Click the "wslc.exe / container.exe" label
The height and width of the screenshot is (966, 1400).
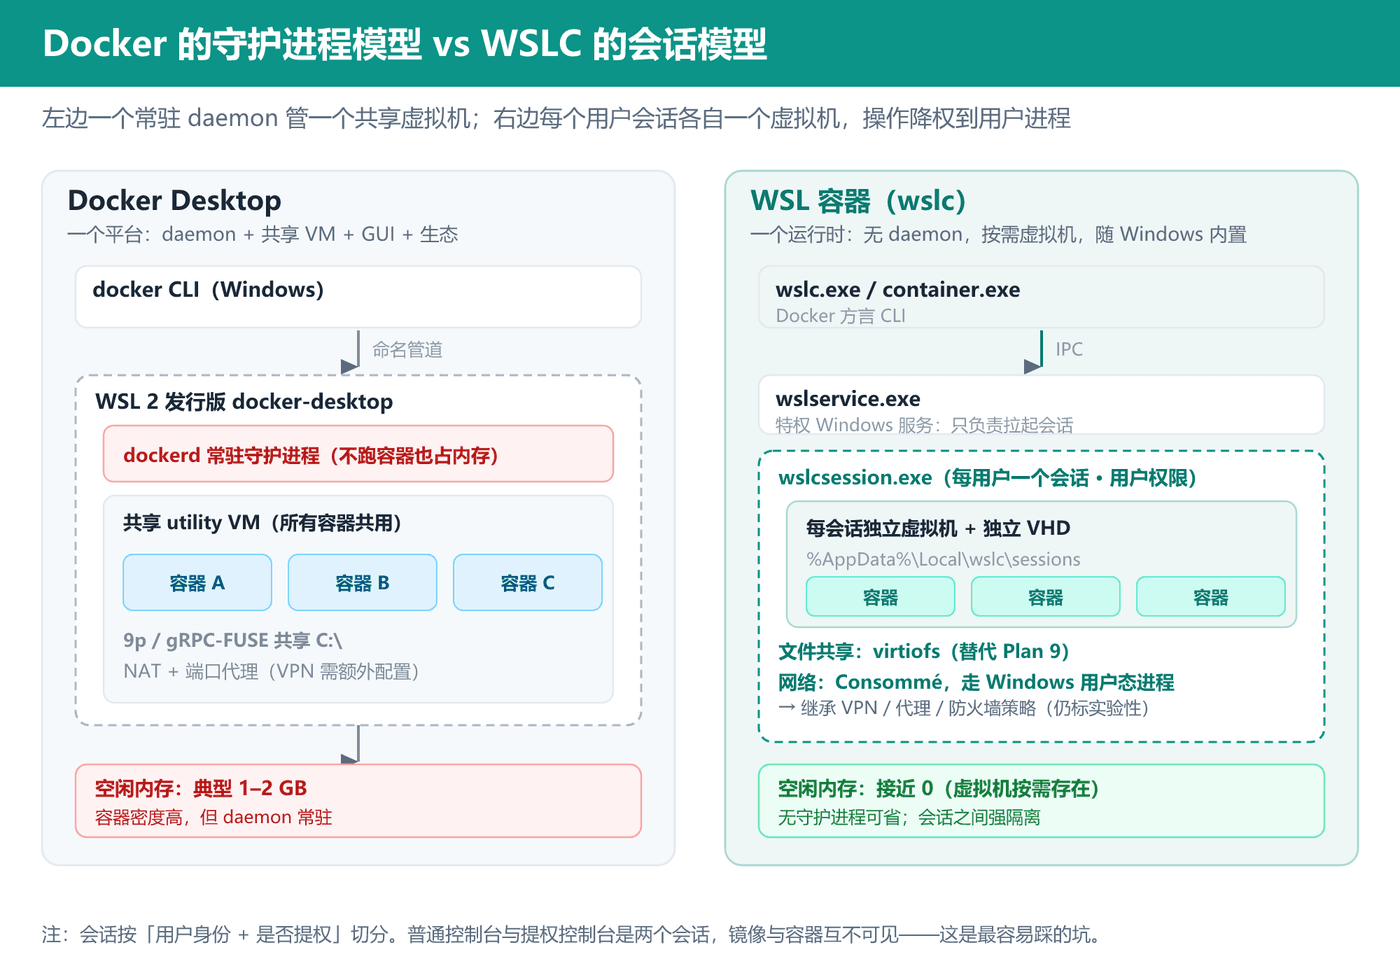pyautogui.click(x=898, y=289)
